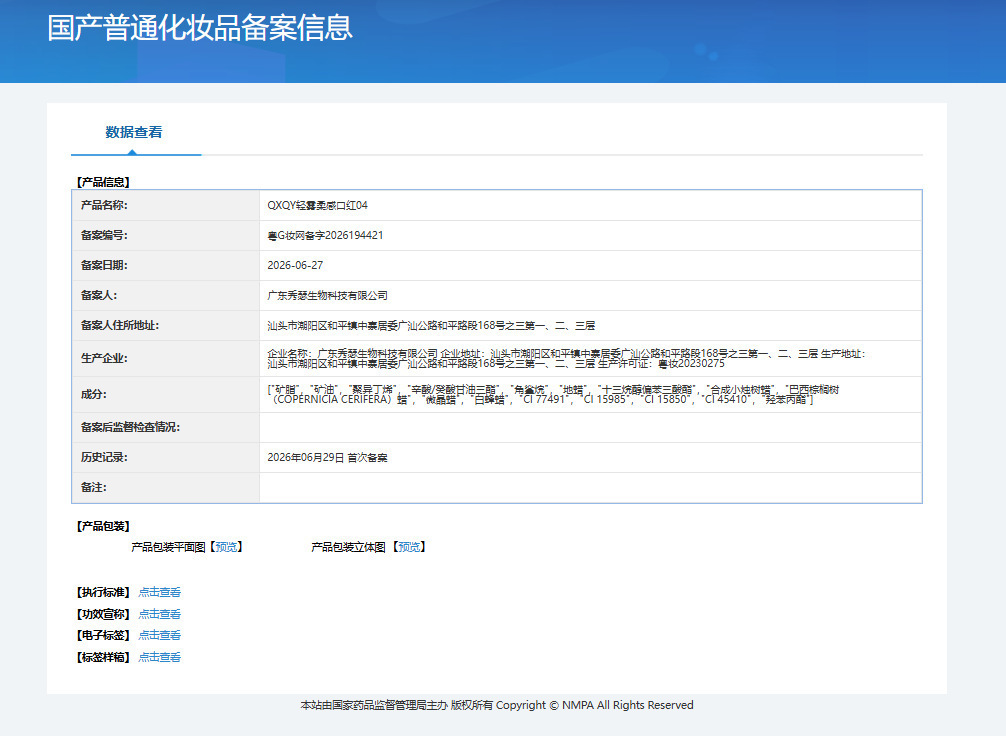Open 点击查看 next to 功效宣称
Viewport: 1006px width, 736px height.
pyautogui.click(x=160, y=614)
